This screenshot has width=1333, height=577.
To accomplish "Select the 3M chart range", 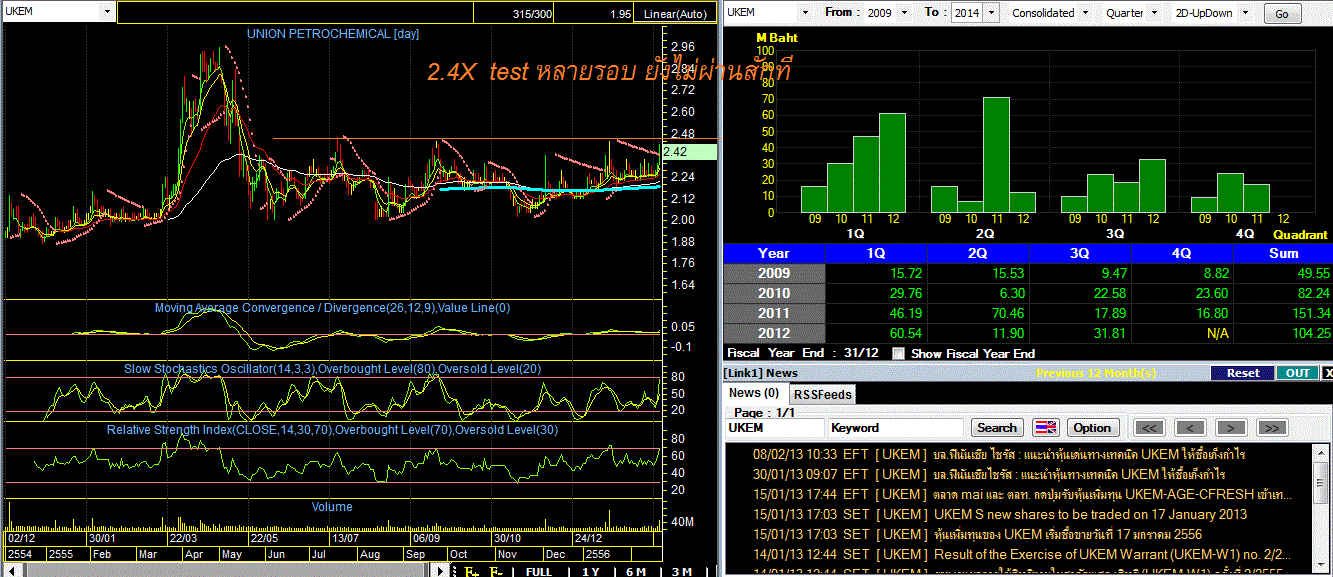I will [x=682, y=571].
